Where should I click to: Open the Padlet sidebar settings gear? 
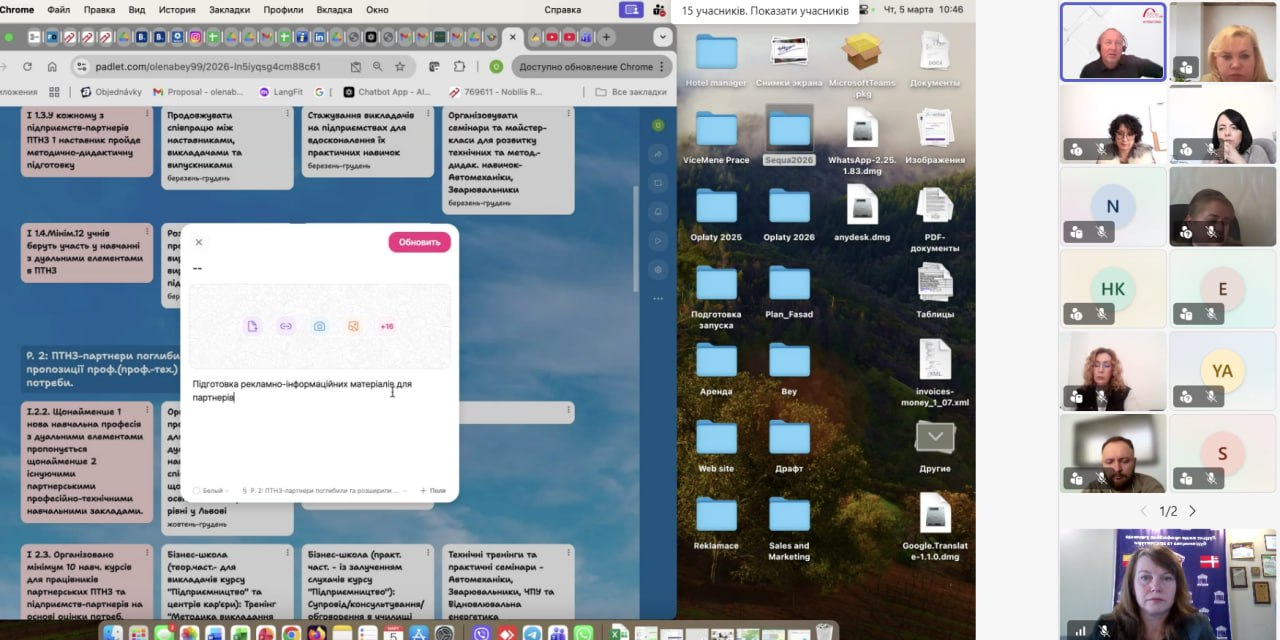pyautogui.click(x=658, y=269)
